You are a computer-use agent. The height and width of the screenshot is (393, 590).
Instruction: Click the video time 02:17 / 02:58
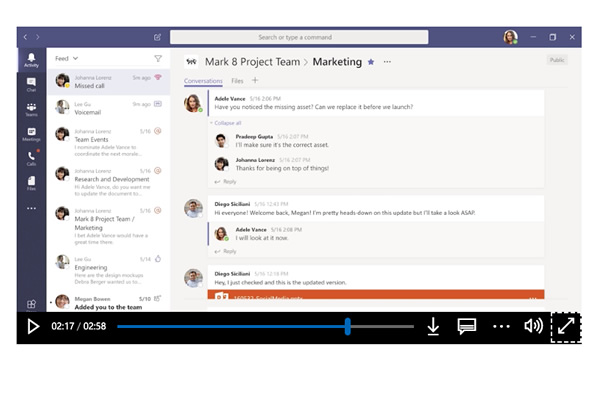point(79,326)
